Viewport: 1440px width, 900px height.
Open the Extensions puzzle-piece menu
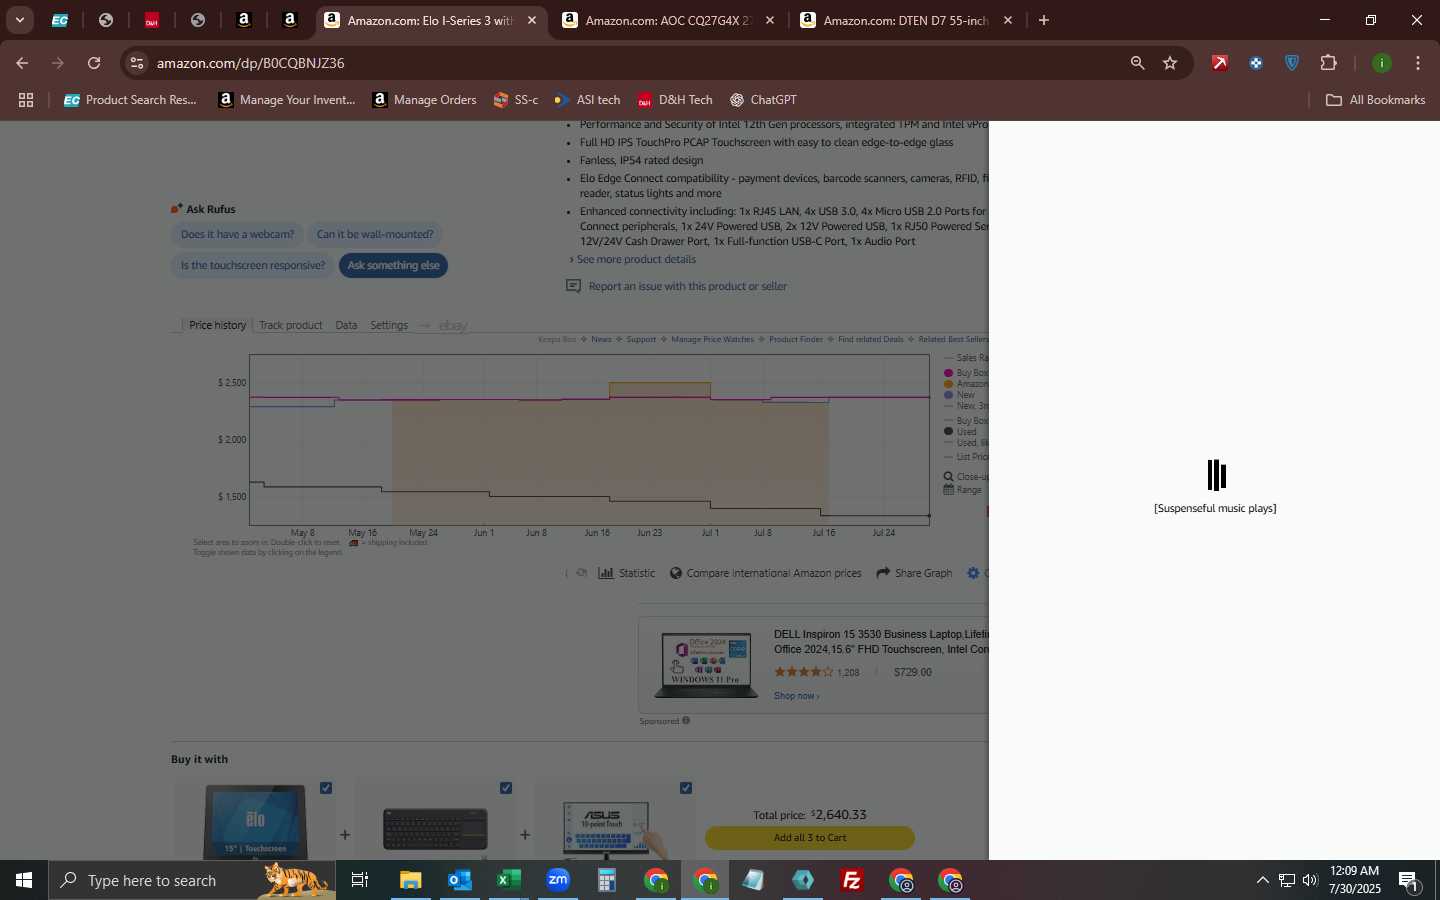pyautogui.click(x=1328, y=63)
